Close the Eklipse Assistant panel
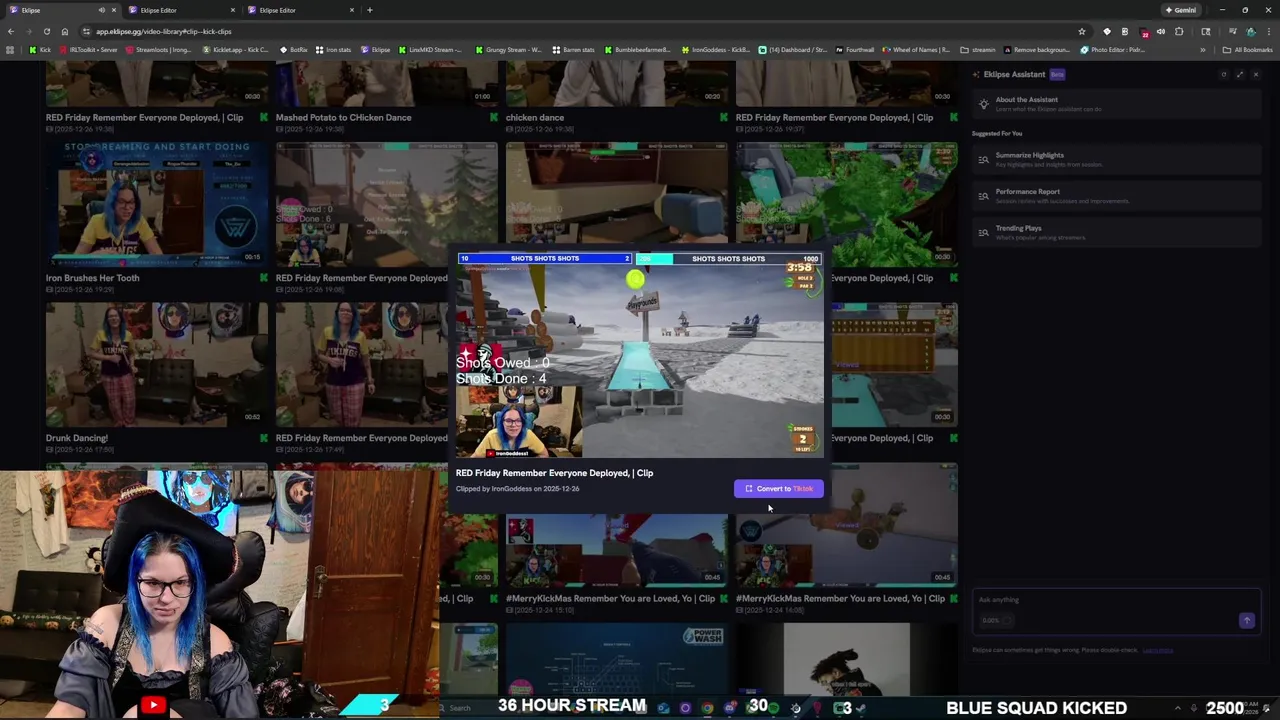This screenshot has height=720, width=1280. [1256, 74]
